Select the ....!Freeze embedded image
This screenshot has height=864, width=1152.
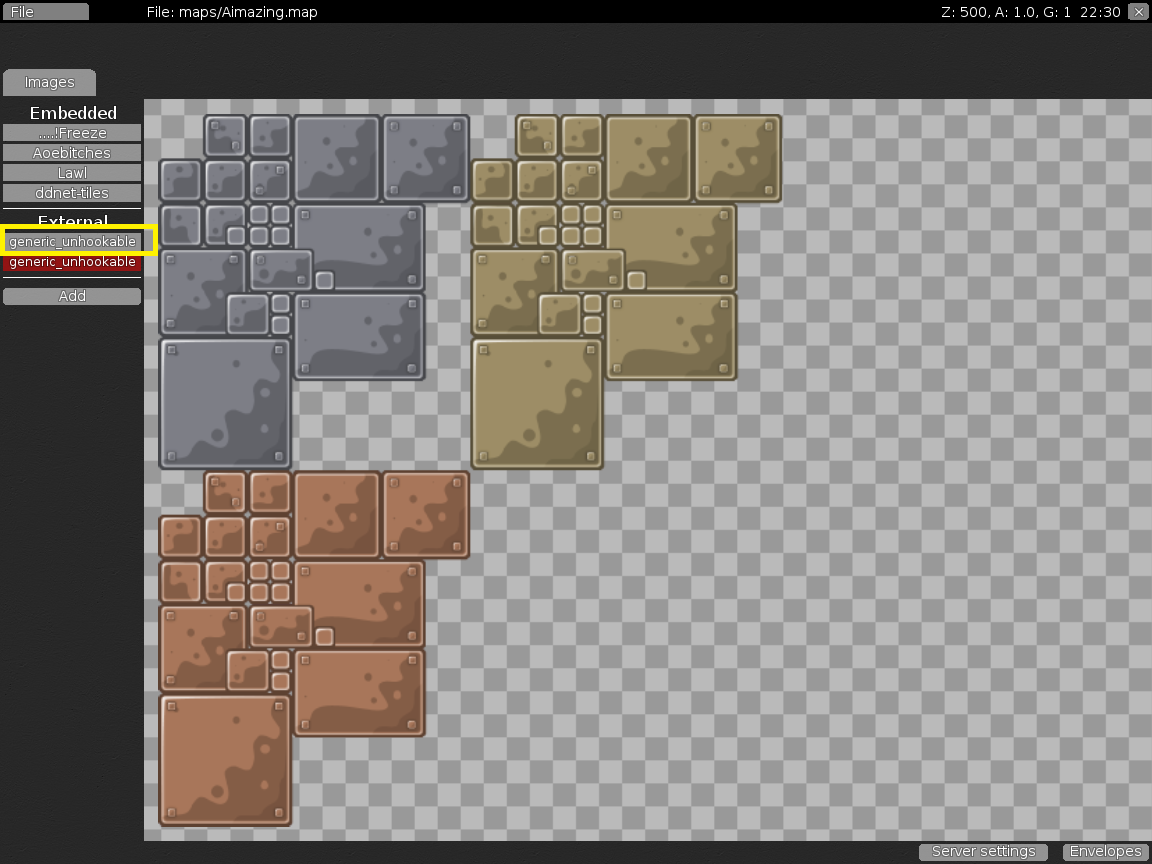click(x=72, y=133)
